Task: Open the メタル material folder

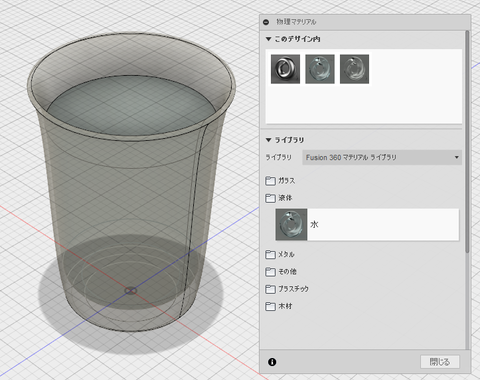Action: (280, 255)
